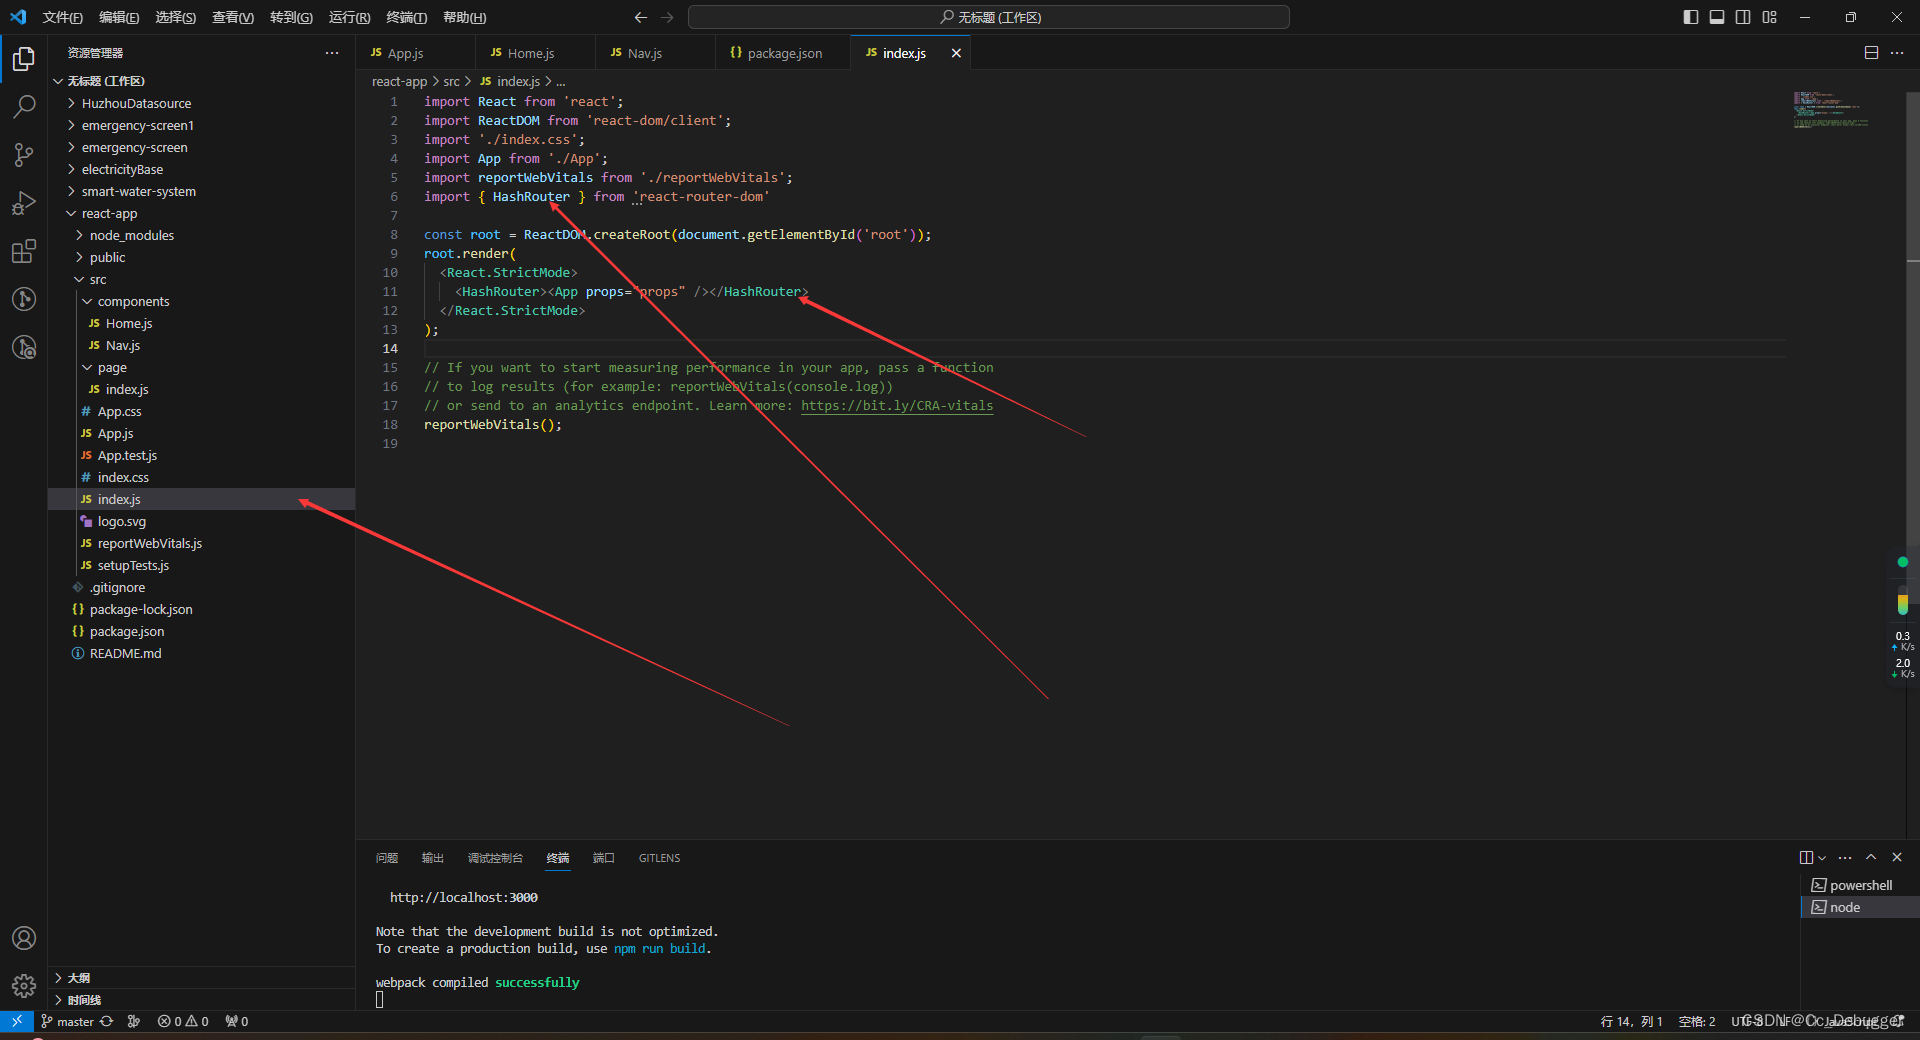Viewport: 1920px width, 1040px height.
Task: Click the navigate back arrow
Action: pyautogui.click(x=641, y=17)
